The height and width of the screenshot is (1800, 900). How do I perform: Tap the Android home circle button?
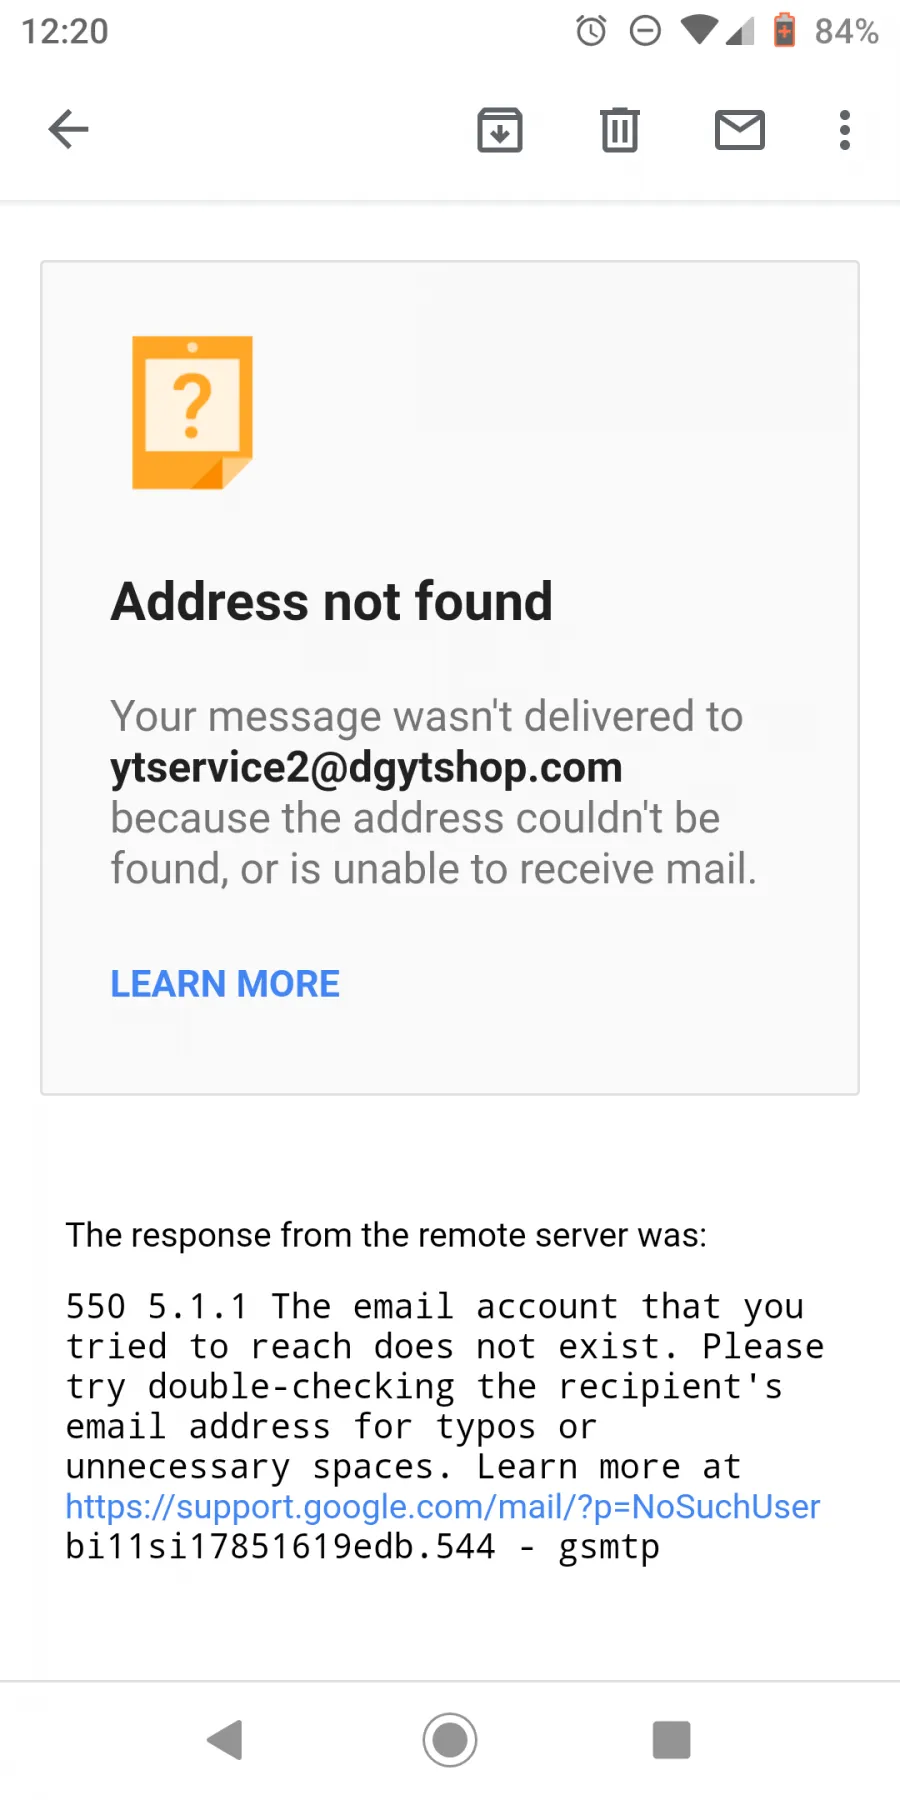click(450, 1740)
